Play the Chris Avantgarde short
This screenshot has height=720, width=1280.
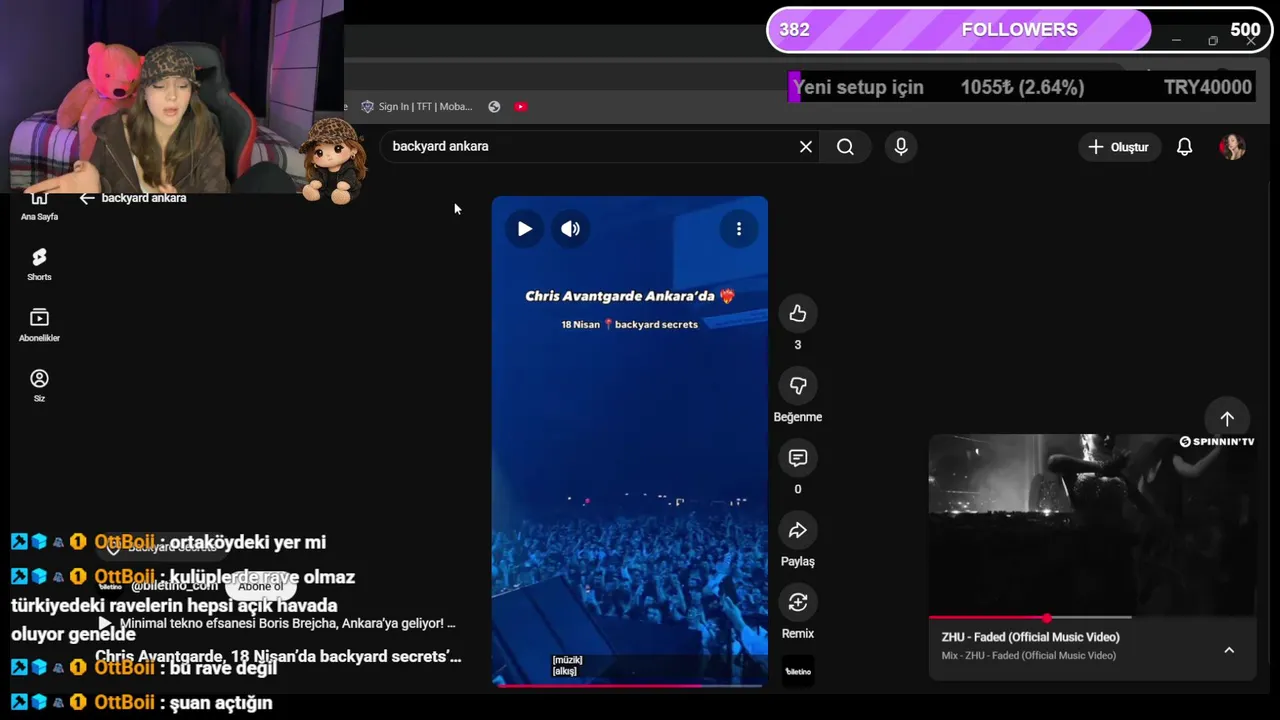point(524,229)
